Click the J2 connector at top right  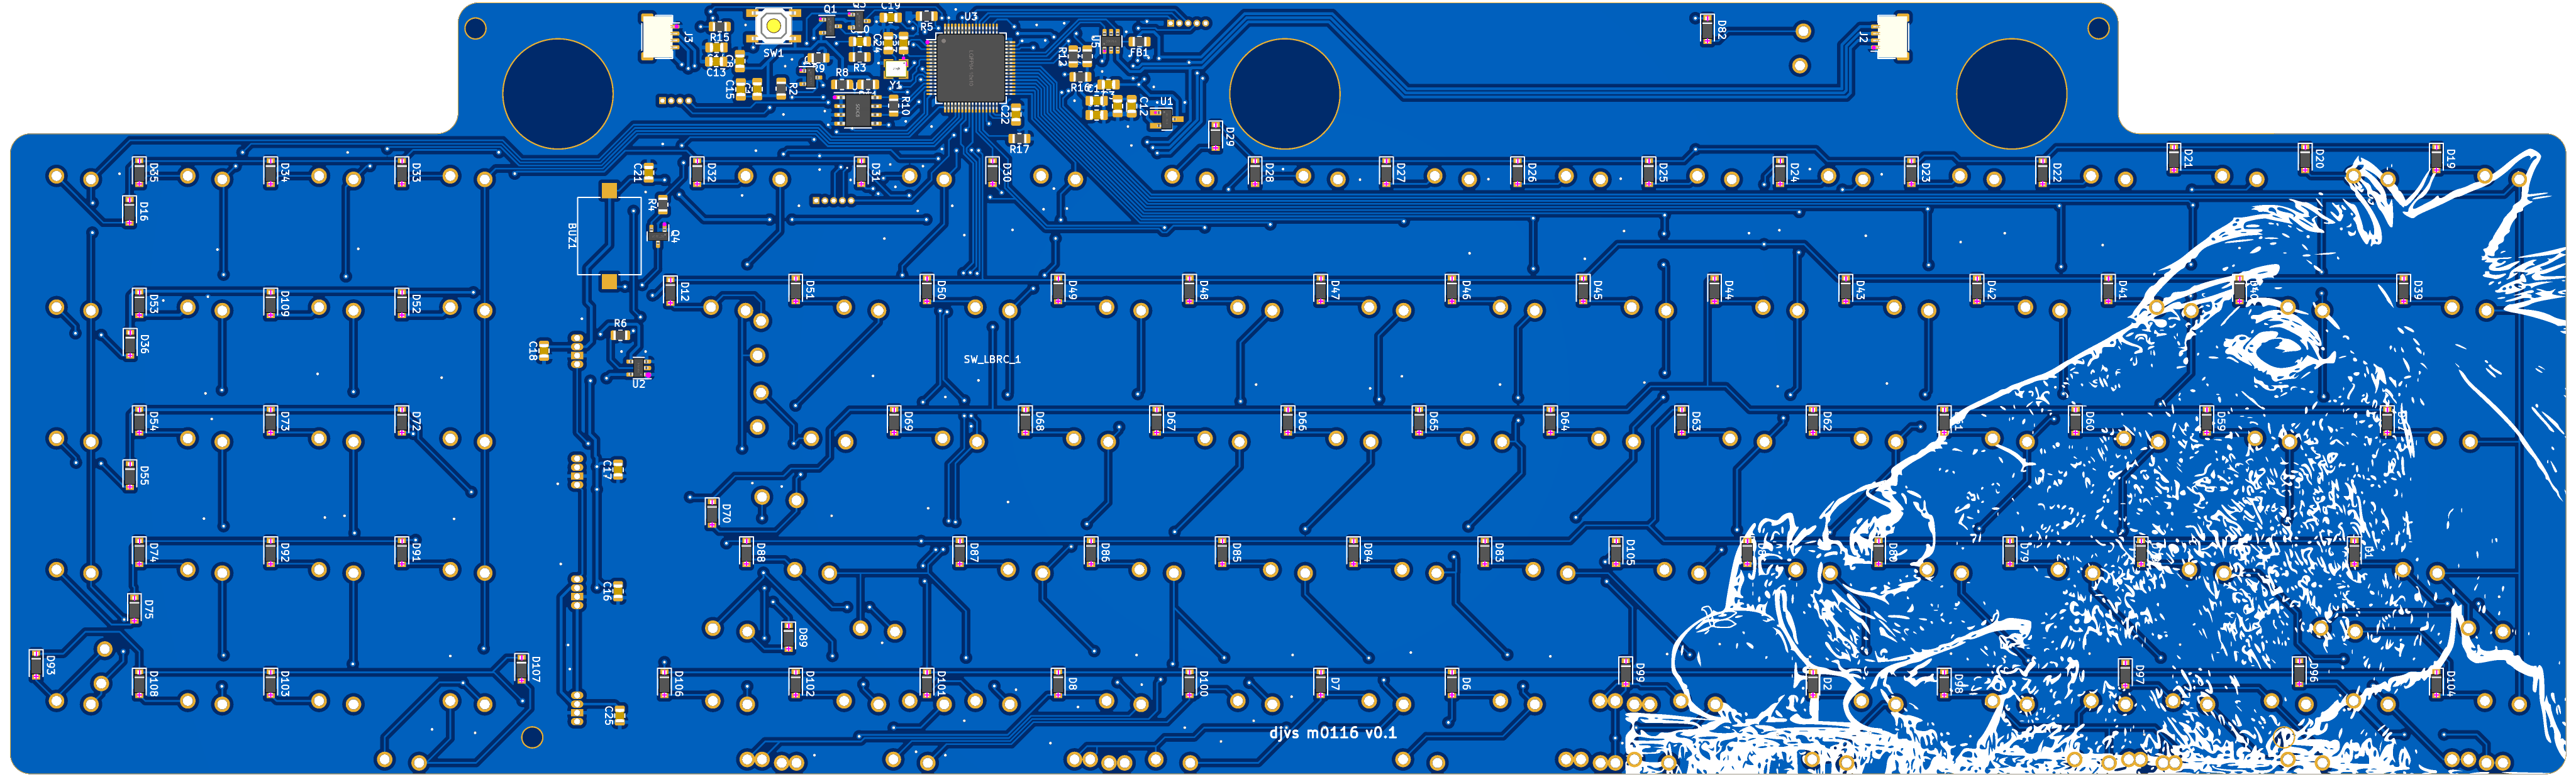point(1891,37)
